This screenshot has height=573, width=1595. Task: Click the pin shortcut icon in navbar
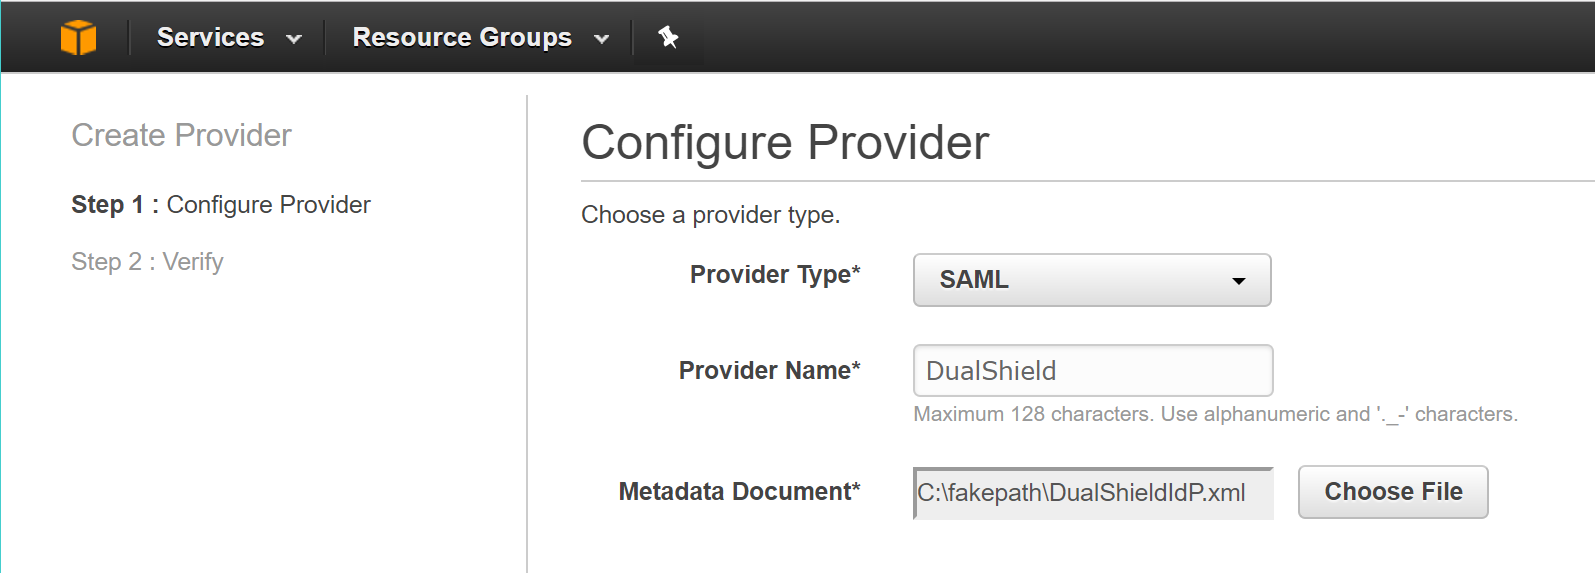click(668, 38)
